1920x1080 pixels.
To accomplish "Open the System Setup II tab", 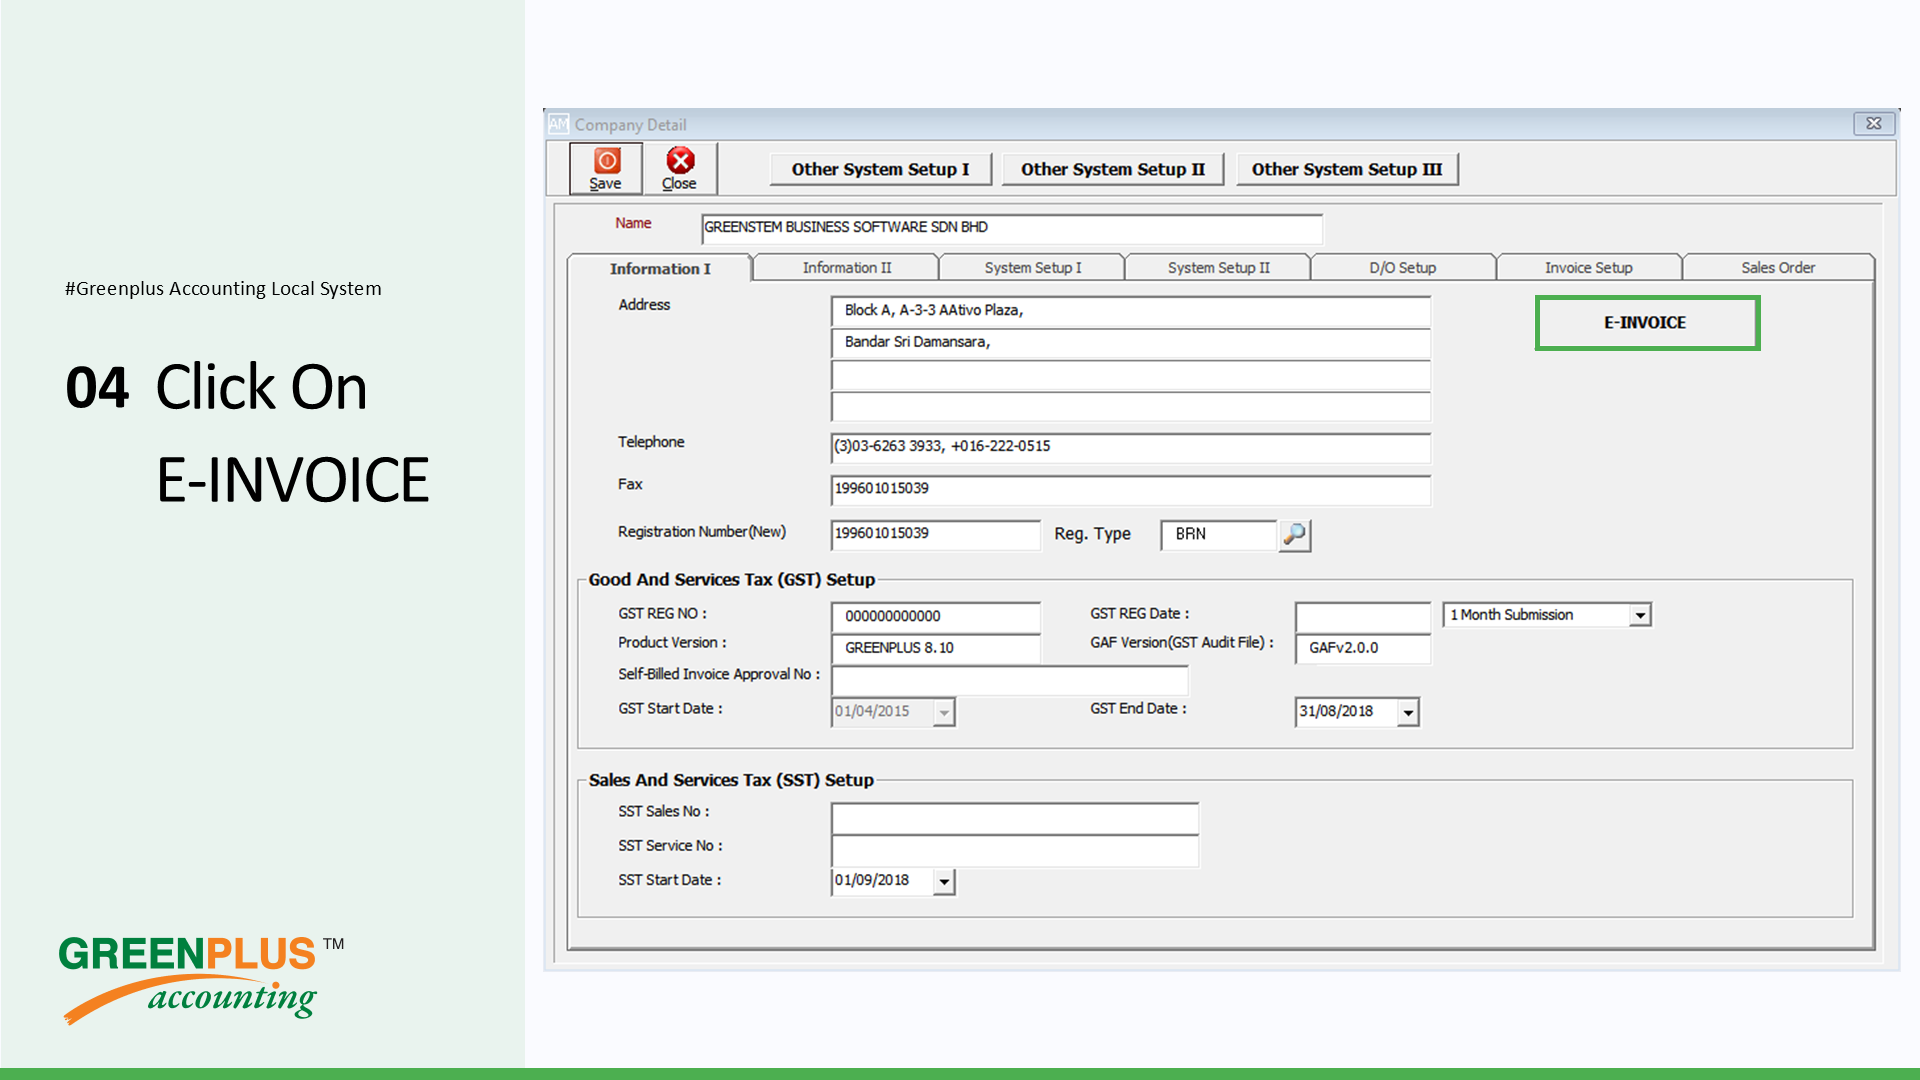I will pos(1218,267).
